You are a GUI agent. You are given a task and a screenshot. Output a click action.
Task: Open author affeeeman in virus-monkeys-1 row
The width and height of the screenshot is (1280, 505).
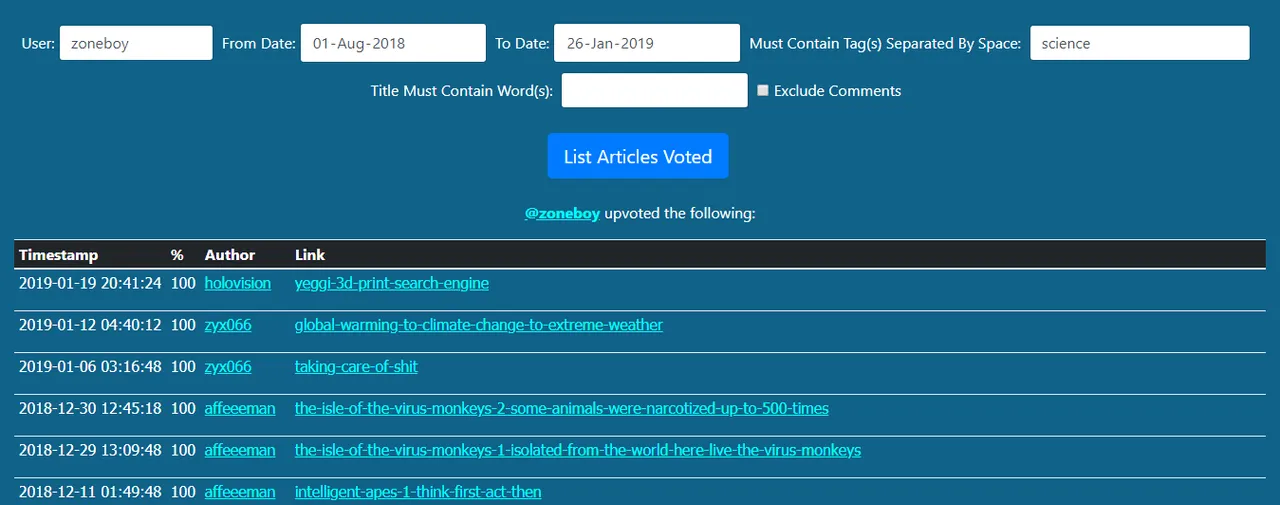[x=240, y=450]
